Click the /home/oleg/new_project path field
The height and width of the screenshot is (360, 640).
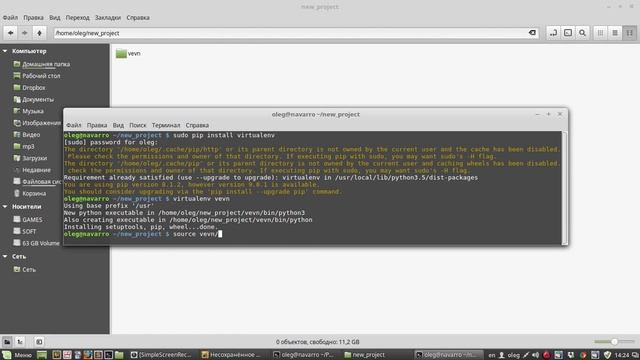click(296, 33)
